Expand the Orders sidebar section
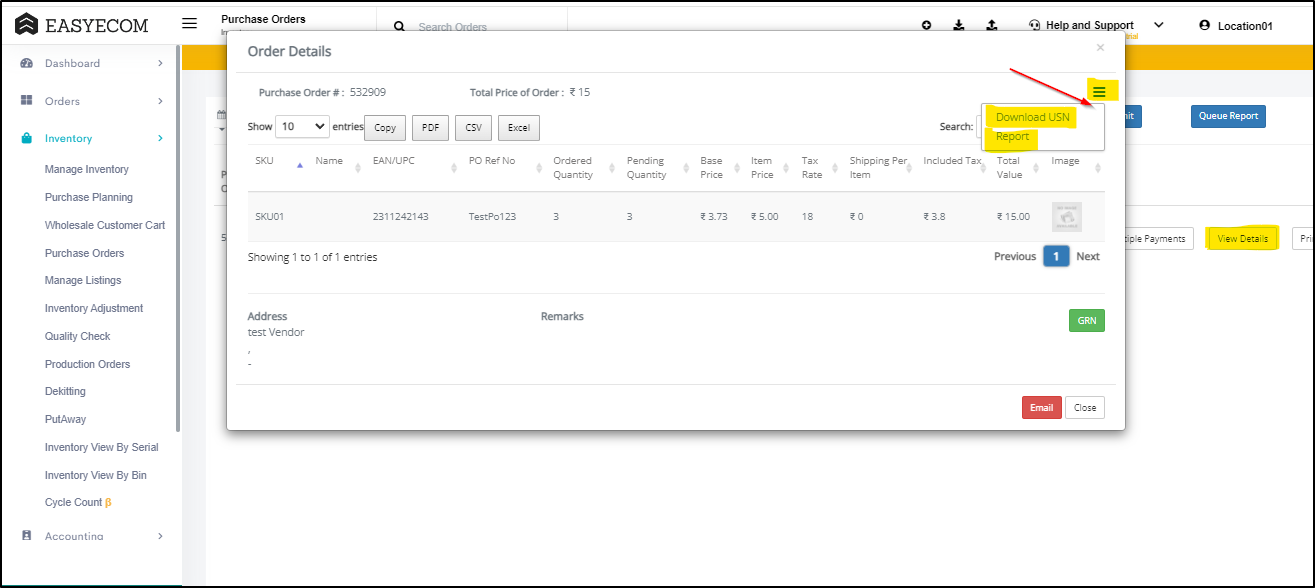This screenshot has width=1315, height=588. (160, 101)
